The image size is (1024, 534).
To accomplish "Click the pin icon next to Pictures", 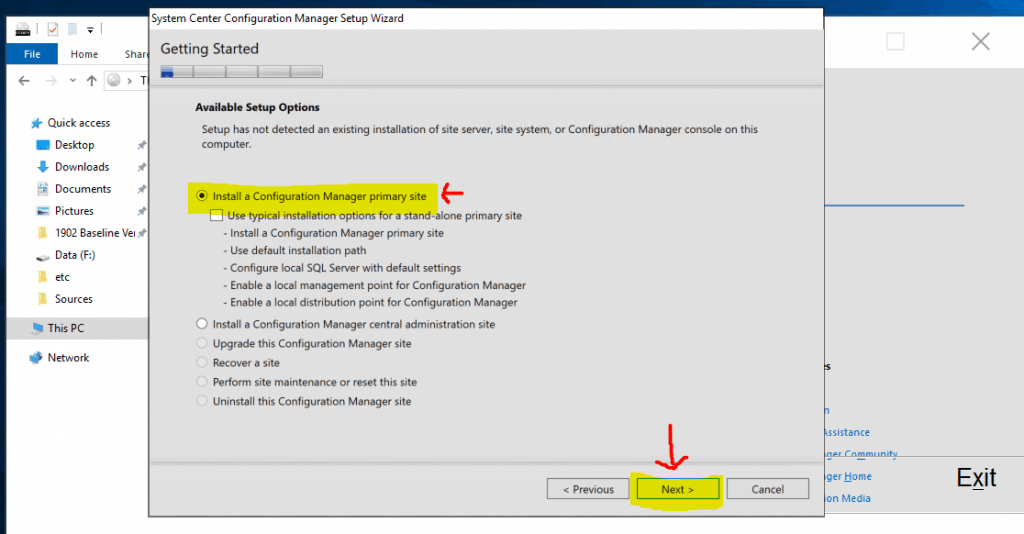I will click(142, 211).
